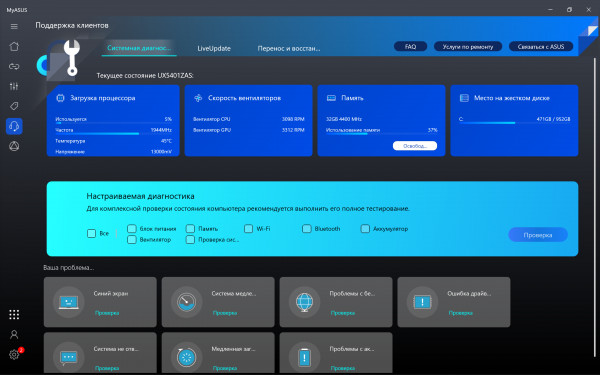
Task: Open Customization sliders icon in sidebar
Action: (x=14, y=86)
